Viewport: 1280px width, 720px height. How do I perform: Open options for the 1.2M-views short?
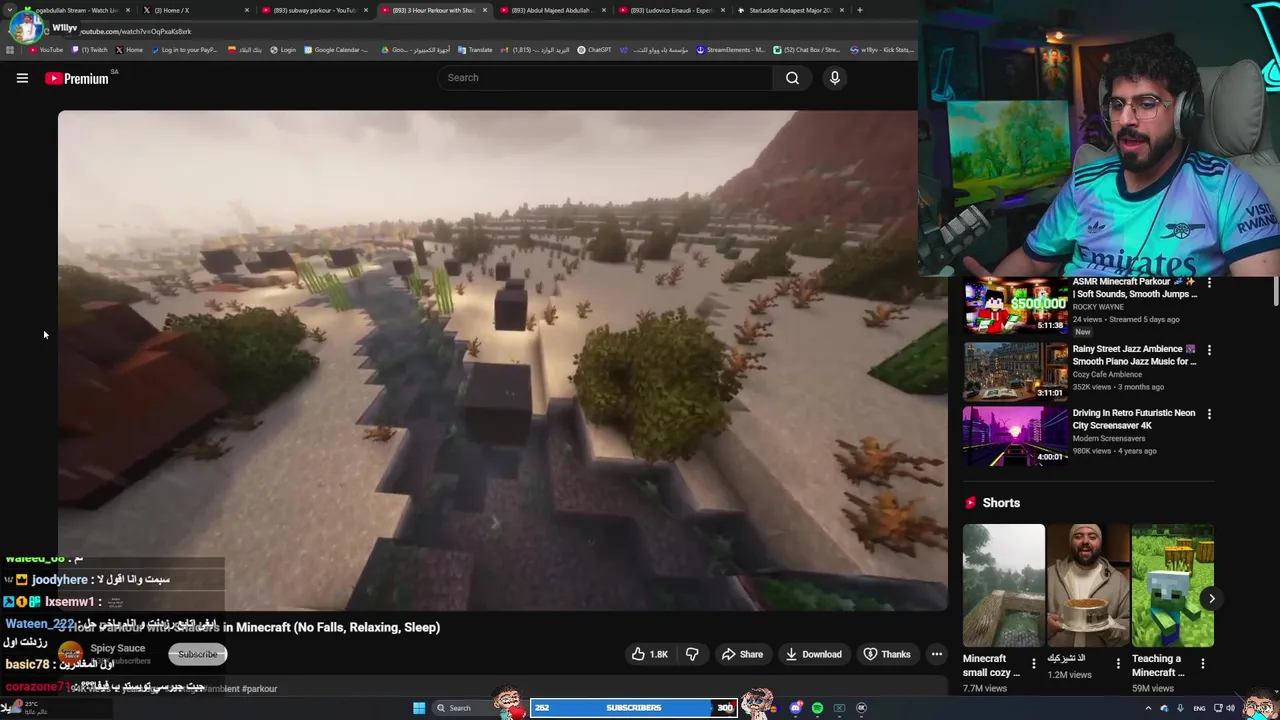(1118, 663)
